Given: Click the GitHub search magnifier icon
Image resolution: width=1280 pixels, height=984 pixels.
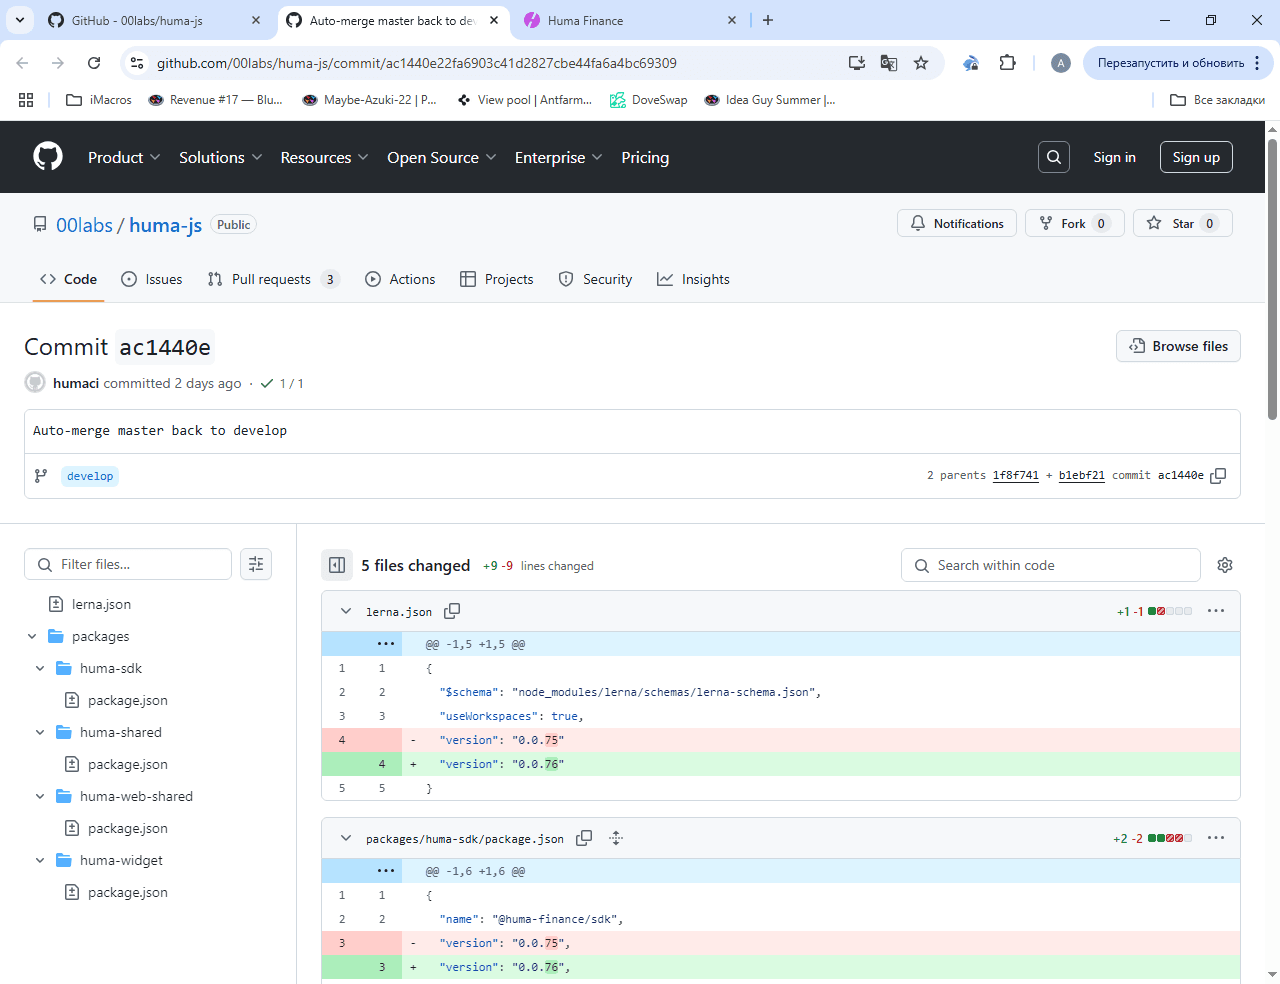Looking at the screenshot, I should click(1054, 157).
